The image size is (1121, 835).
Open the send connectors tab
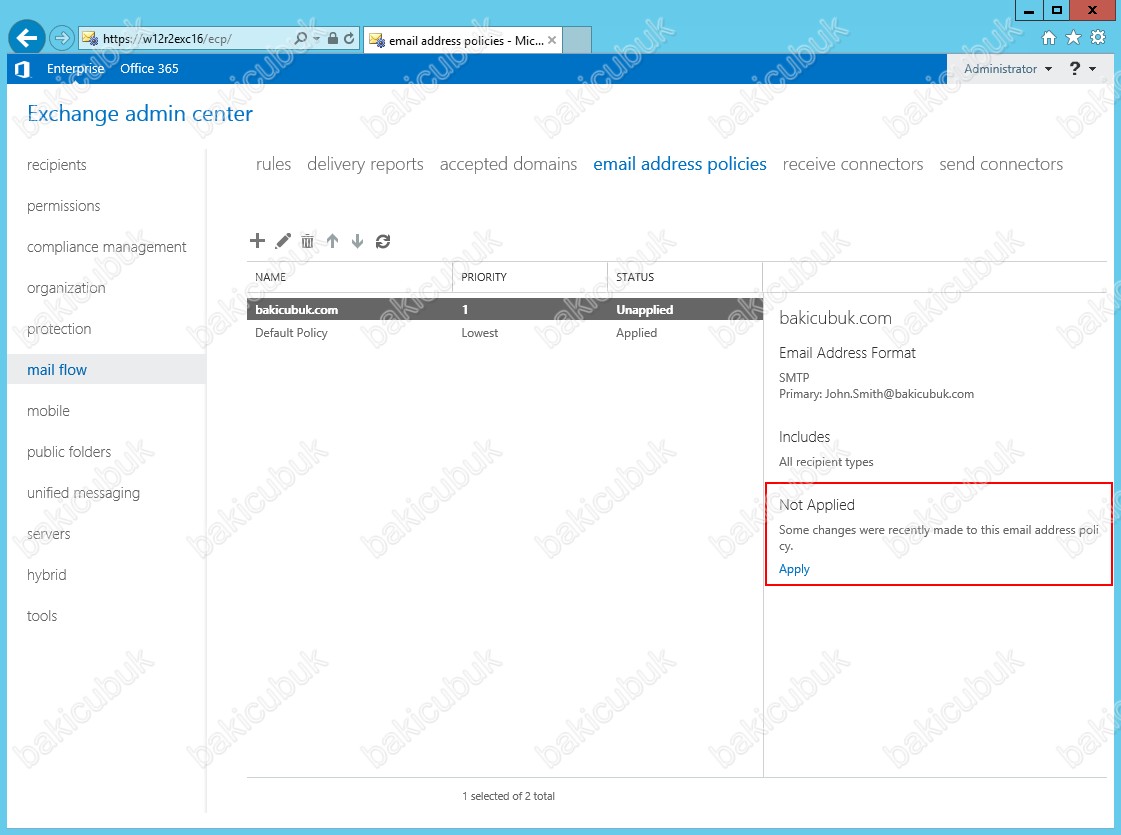[x=1001, y=164]
